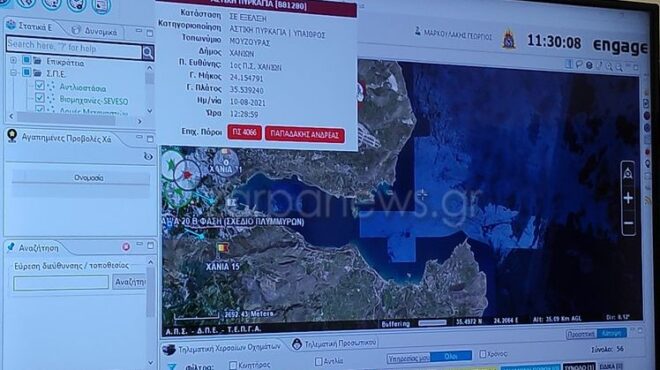Uncheck the Βιομηχανίες-SEVESO layer

coord(40,98)
